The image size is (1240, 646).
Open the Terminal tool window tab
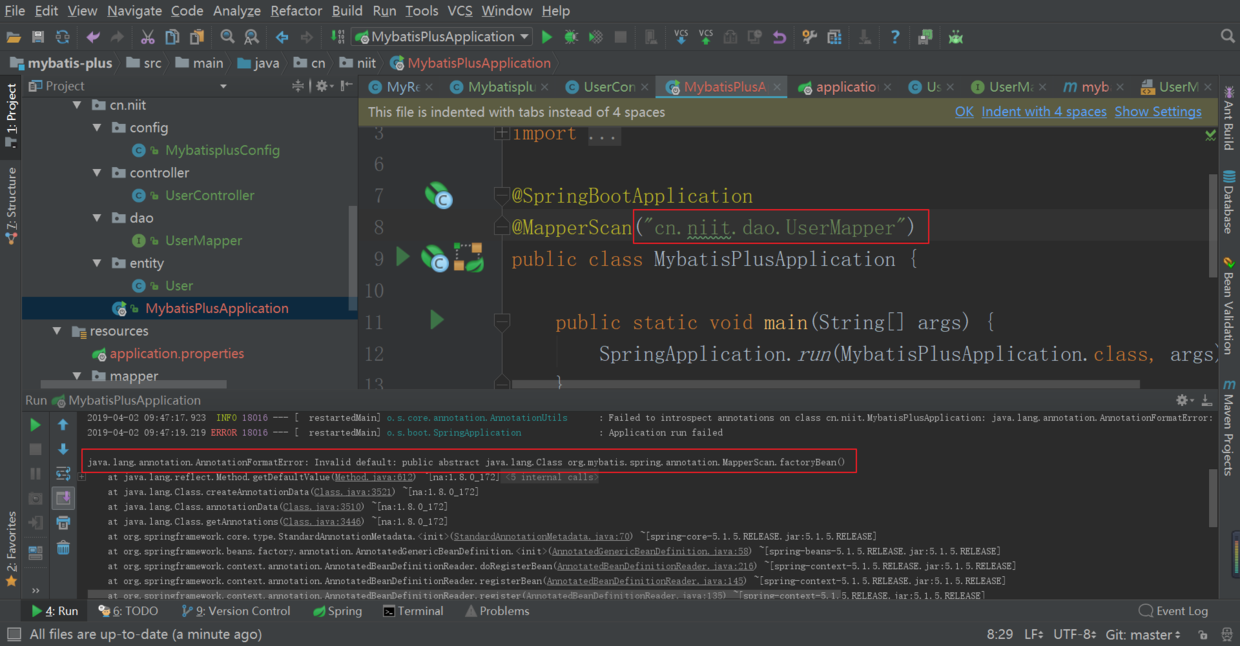click(412, 611)
